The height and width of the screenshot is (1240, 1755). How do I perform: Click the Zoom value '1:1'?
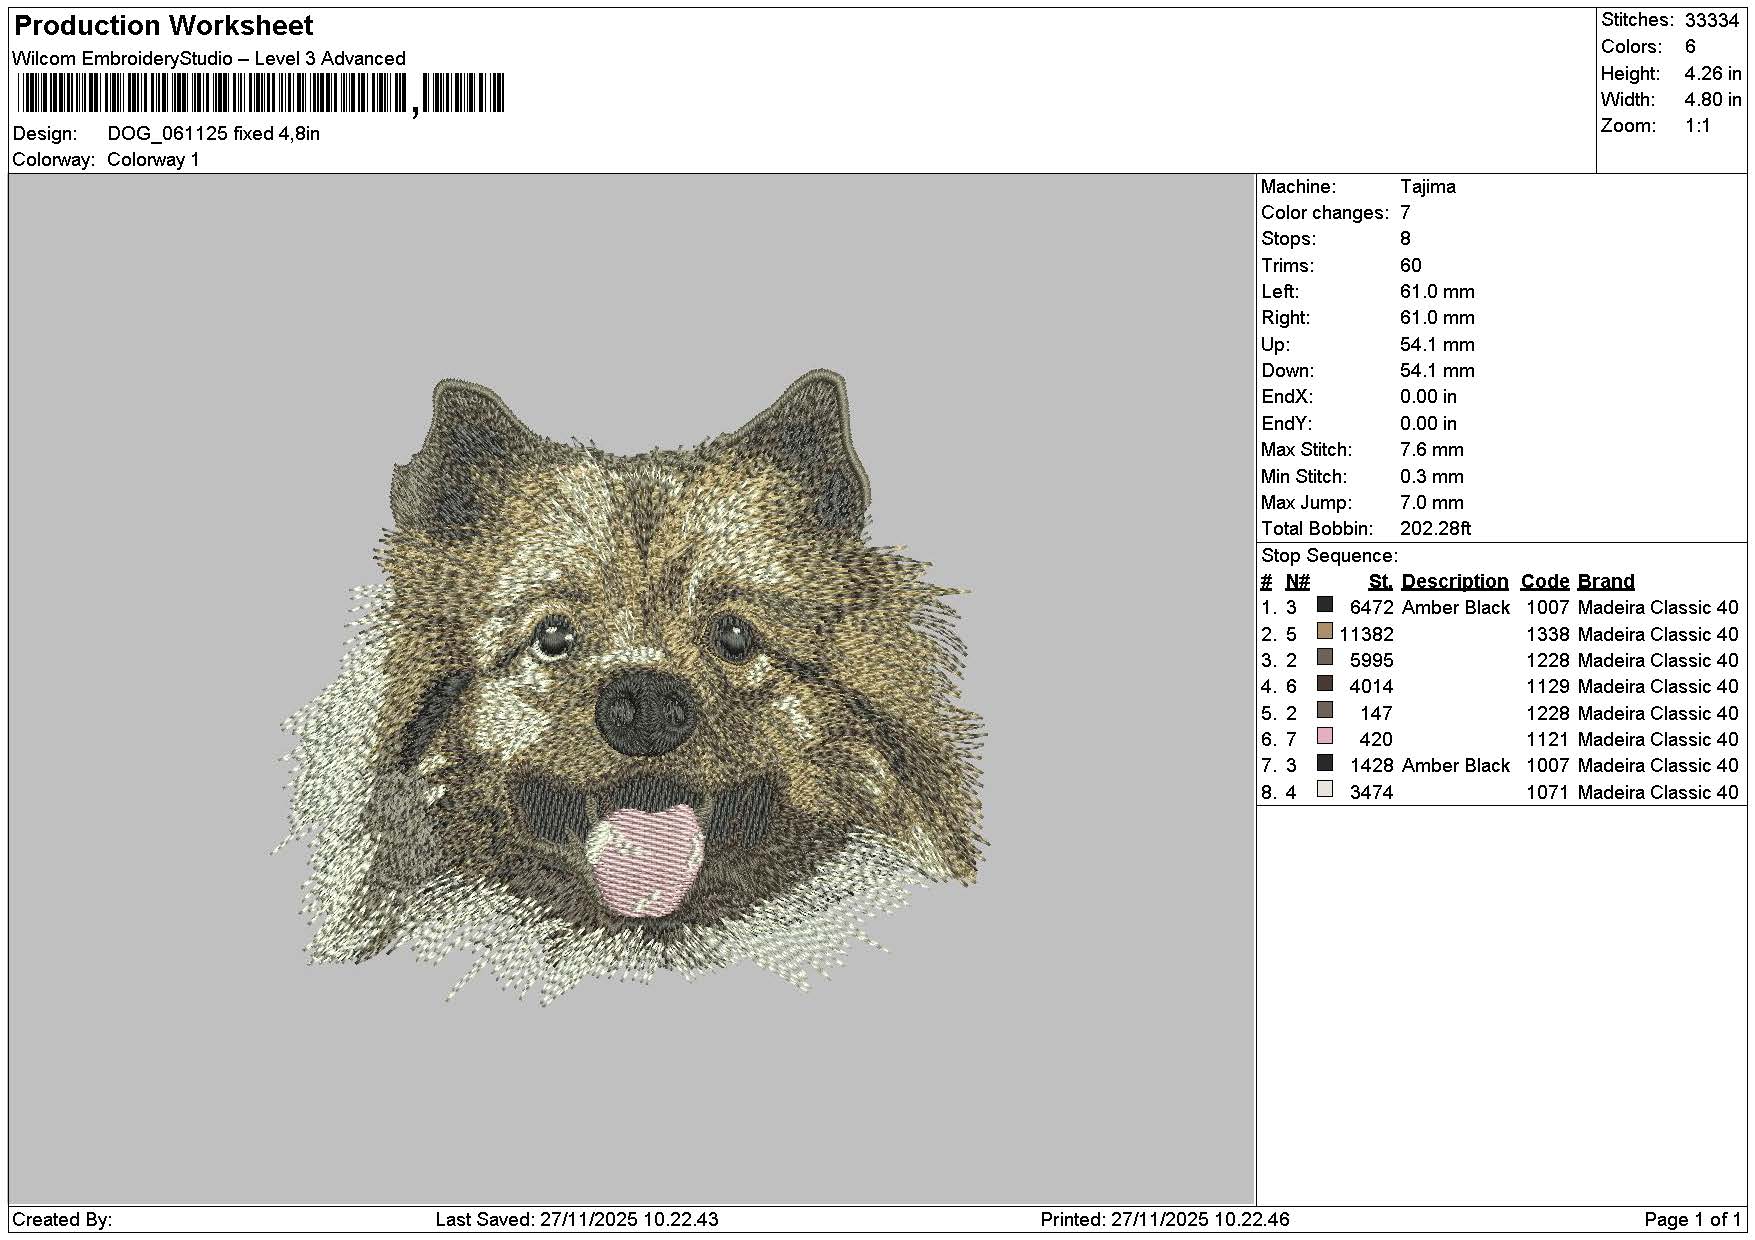coord(1698,126)
